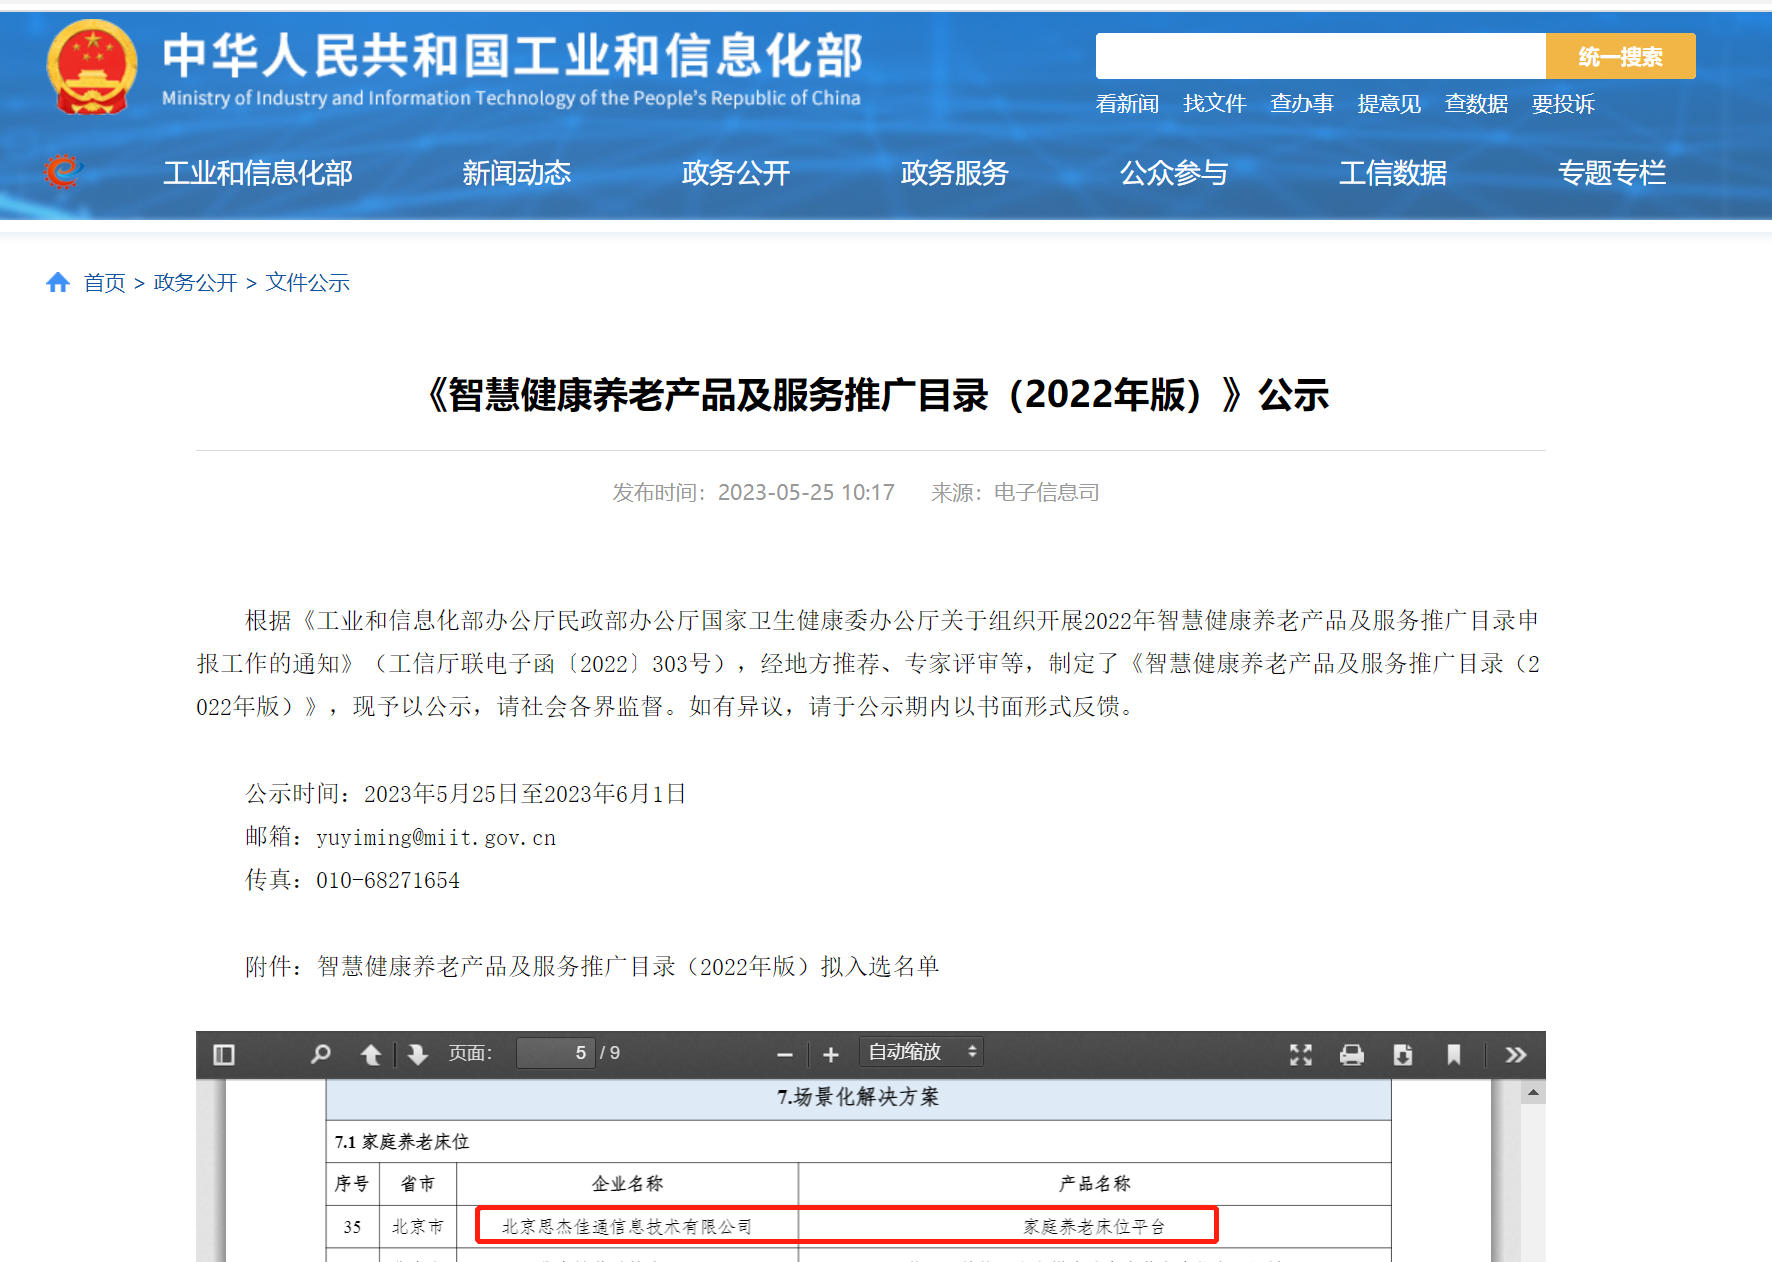The image size is (1772, 1262).
Task: Switch PDF to presentation mode
Action: tap(1299, 1053)
